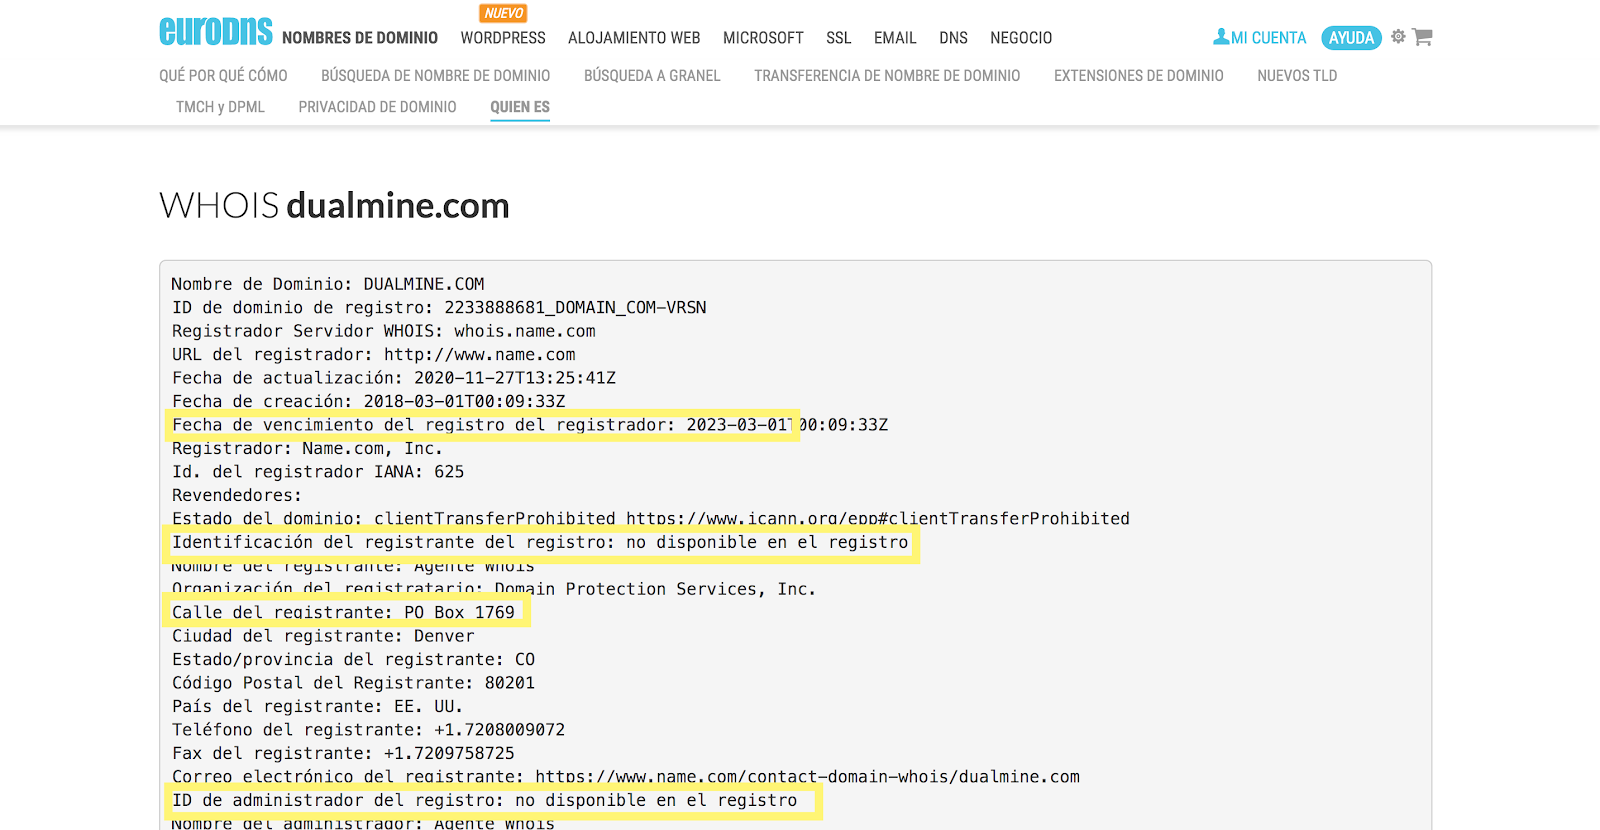Screen dimensions: 1600x830
Task: Click the http://www.name.com registrar URL
Action: point(479,354)
